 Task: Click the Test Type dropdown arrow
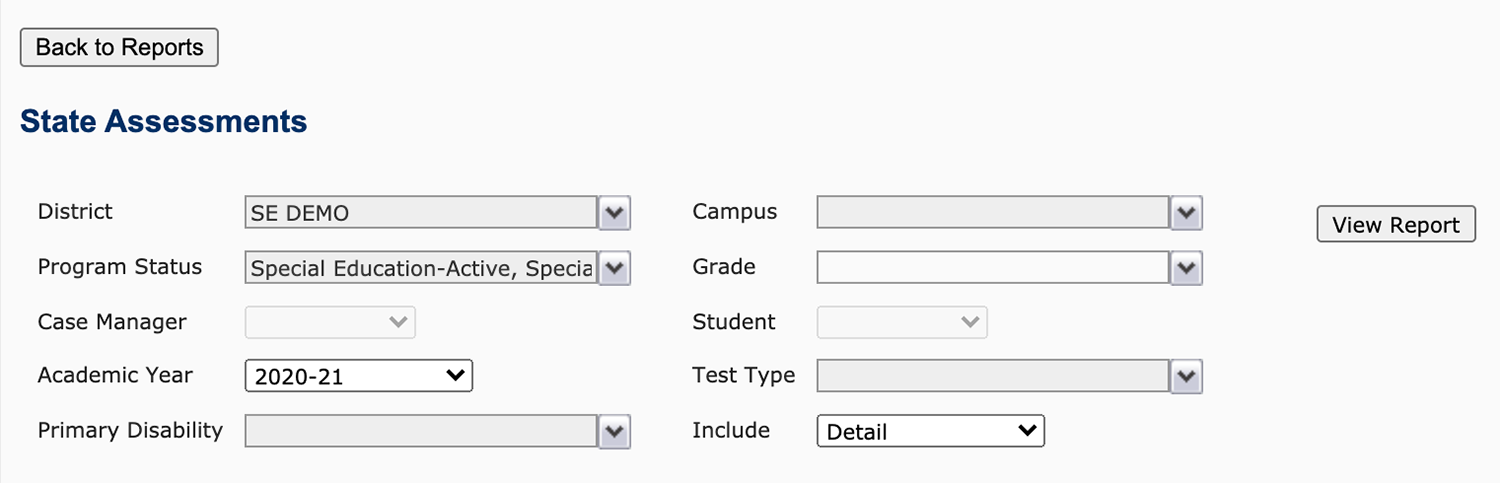(1186, 377)
